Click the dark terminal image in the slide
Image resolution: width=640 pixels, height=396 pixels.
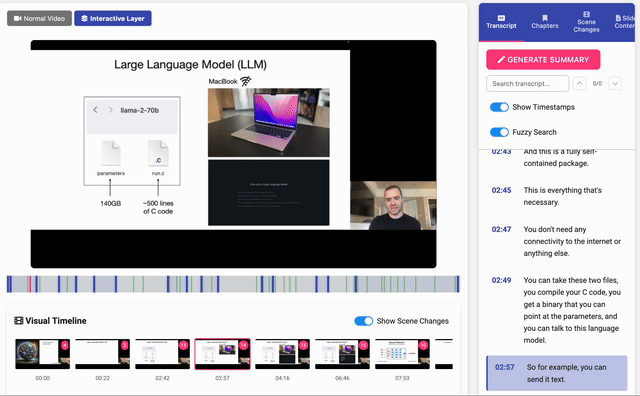(x=269, y=193)
